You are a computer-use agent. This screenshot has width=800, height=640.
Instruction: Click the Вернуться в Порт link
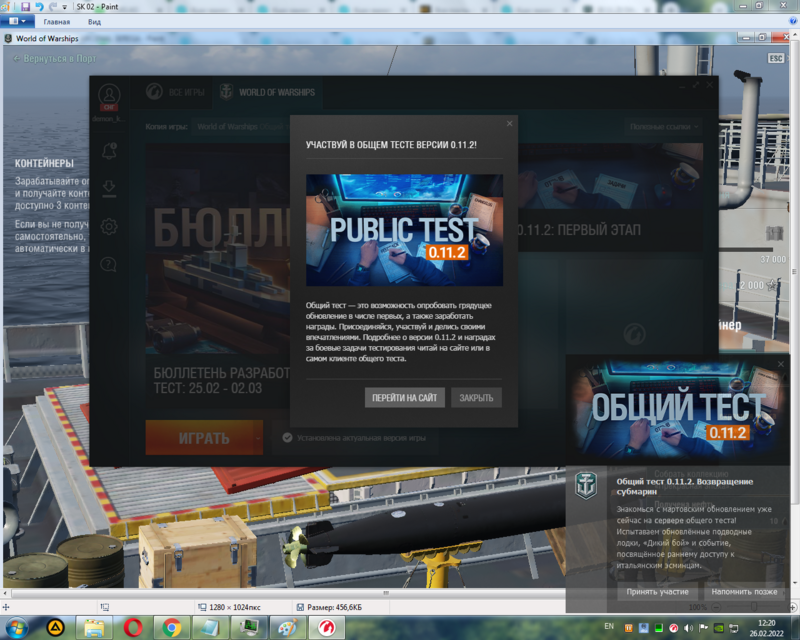(55, 59)
